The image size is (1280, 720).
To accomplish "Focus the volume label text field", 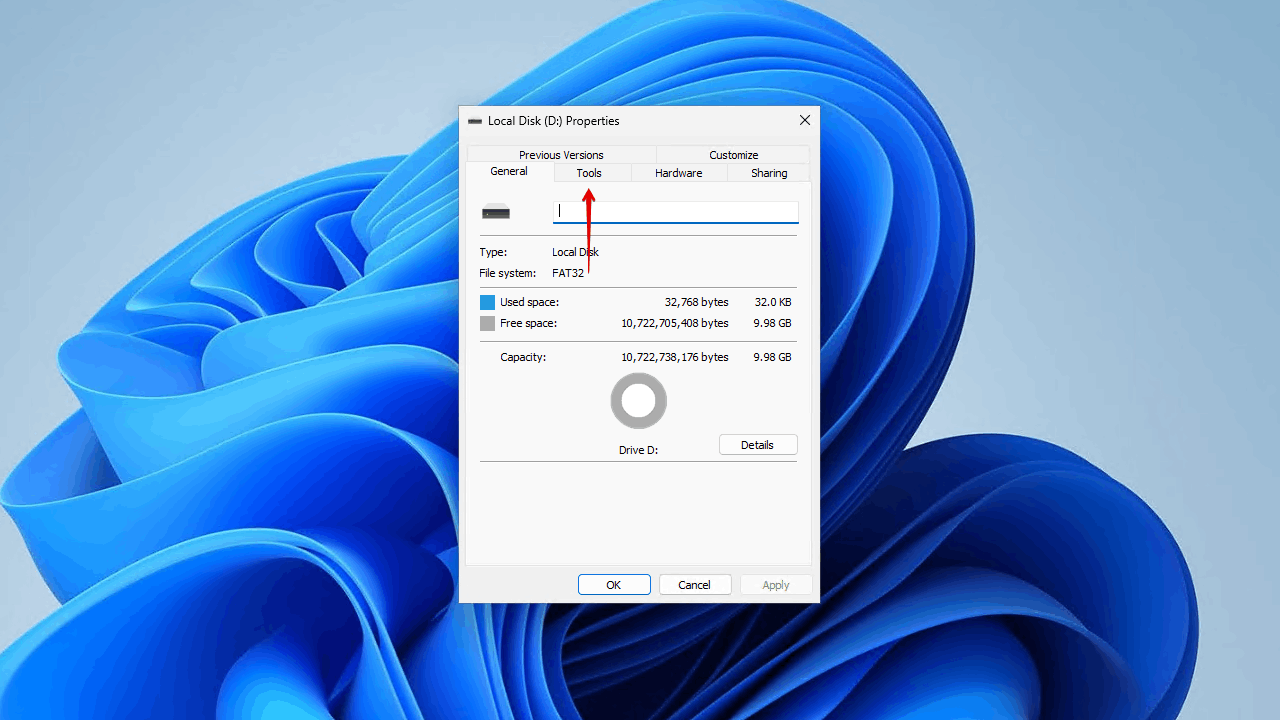I will click(676, 211).
